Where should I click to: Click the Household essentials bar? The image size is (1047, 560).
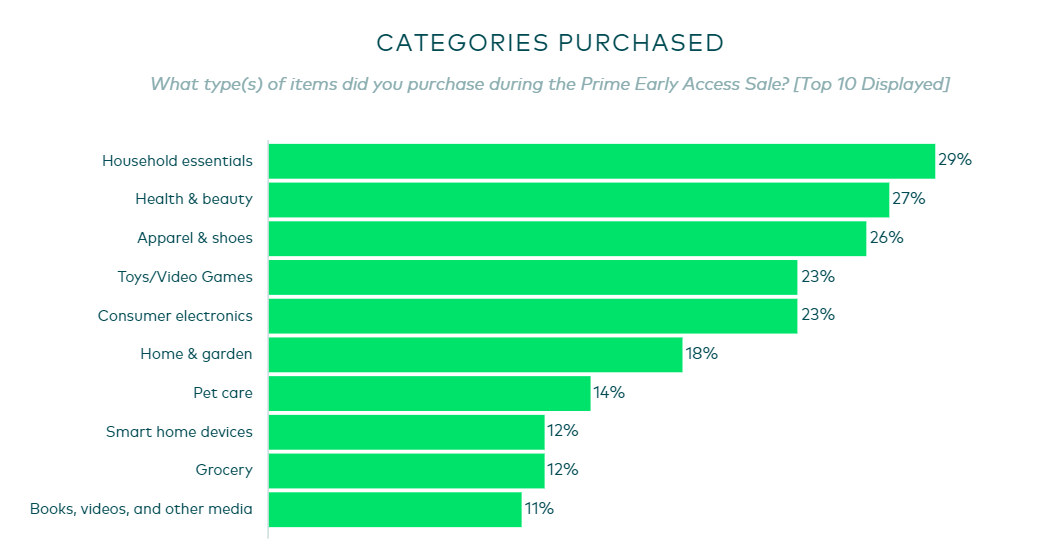[x=601, y=161]
